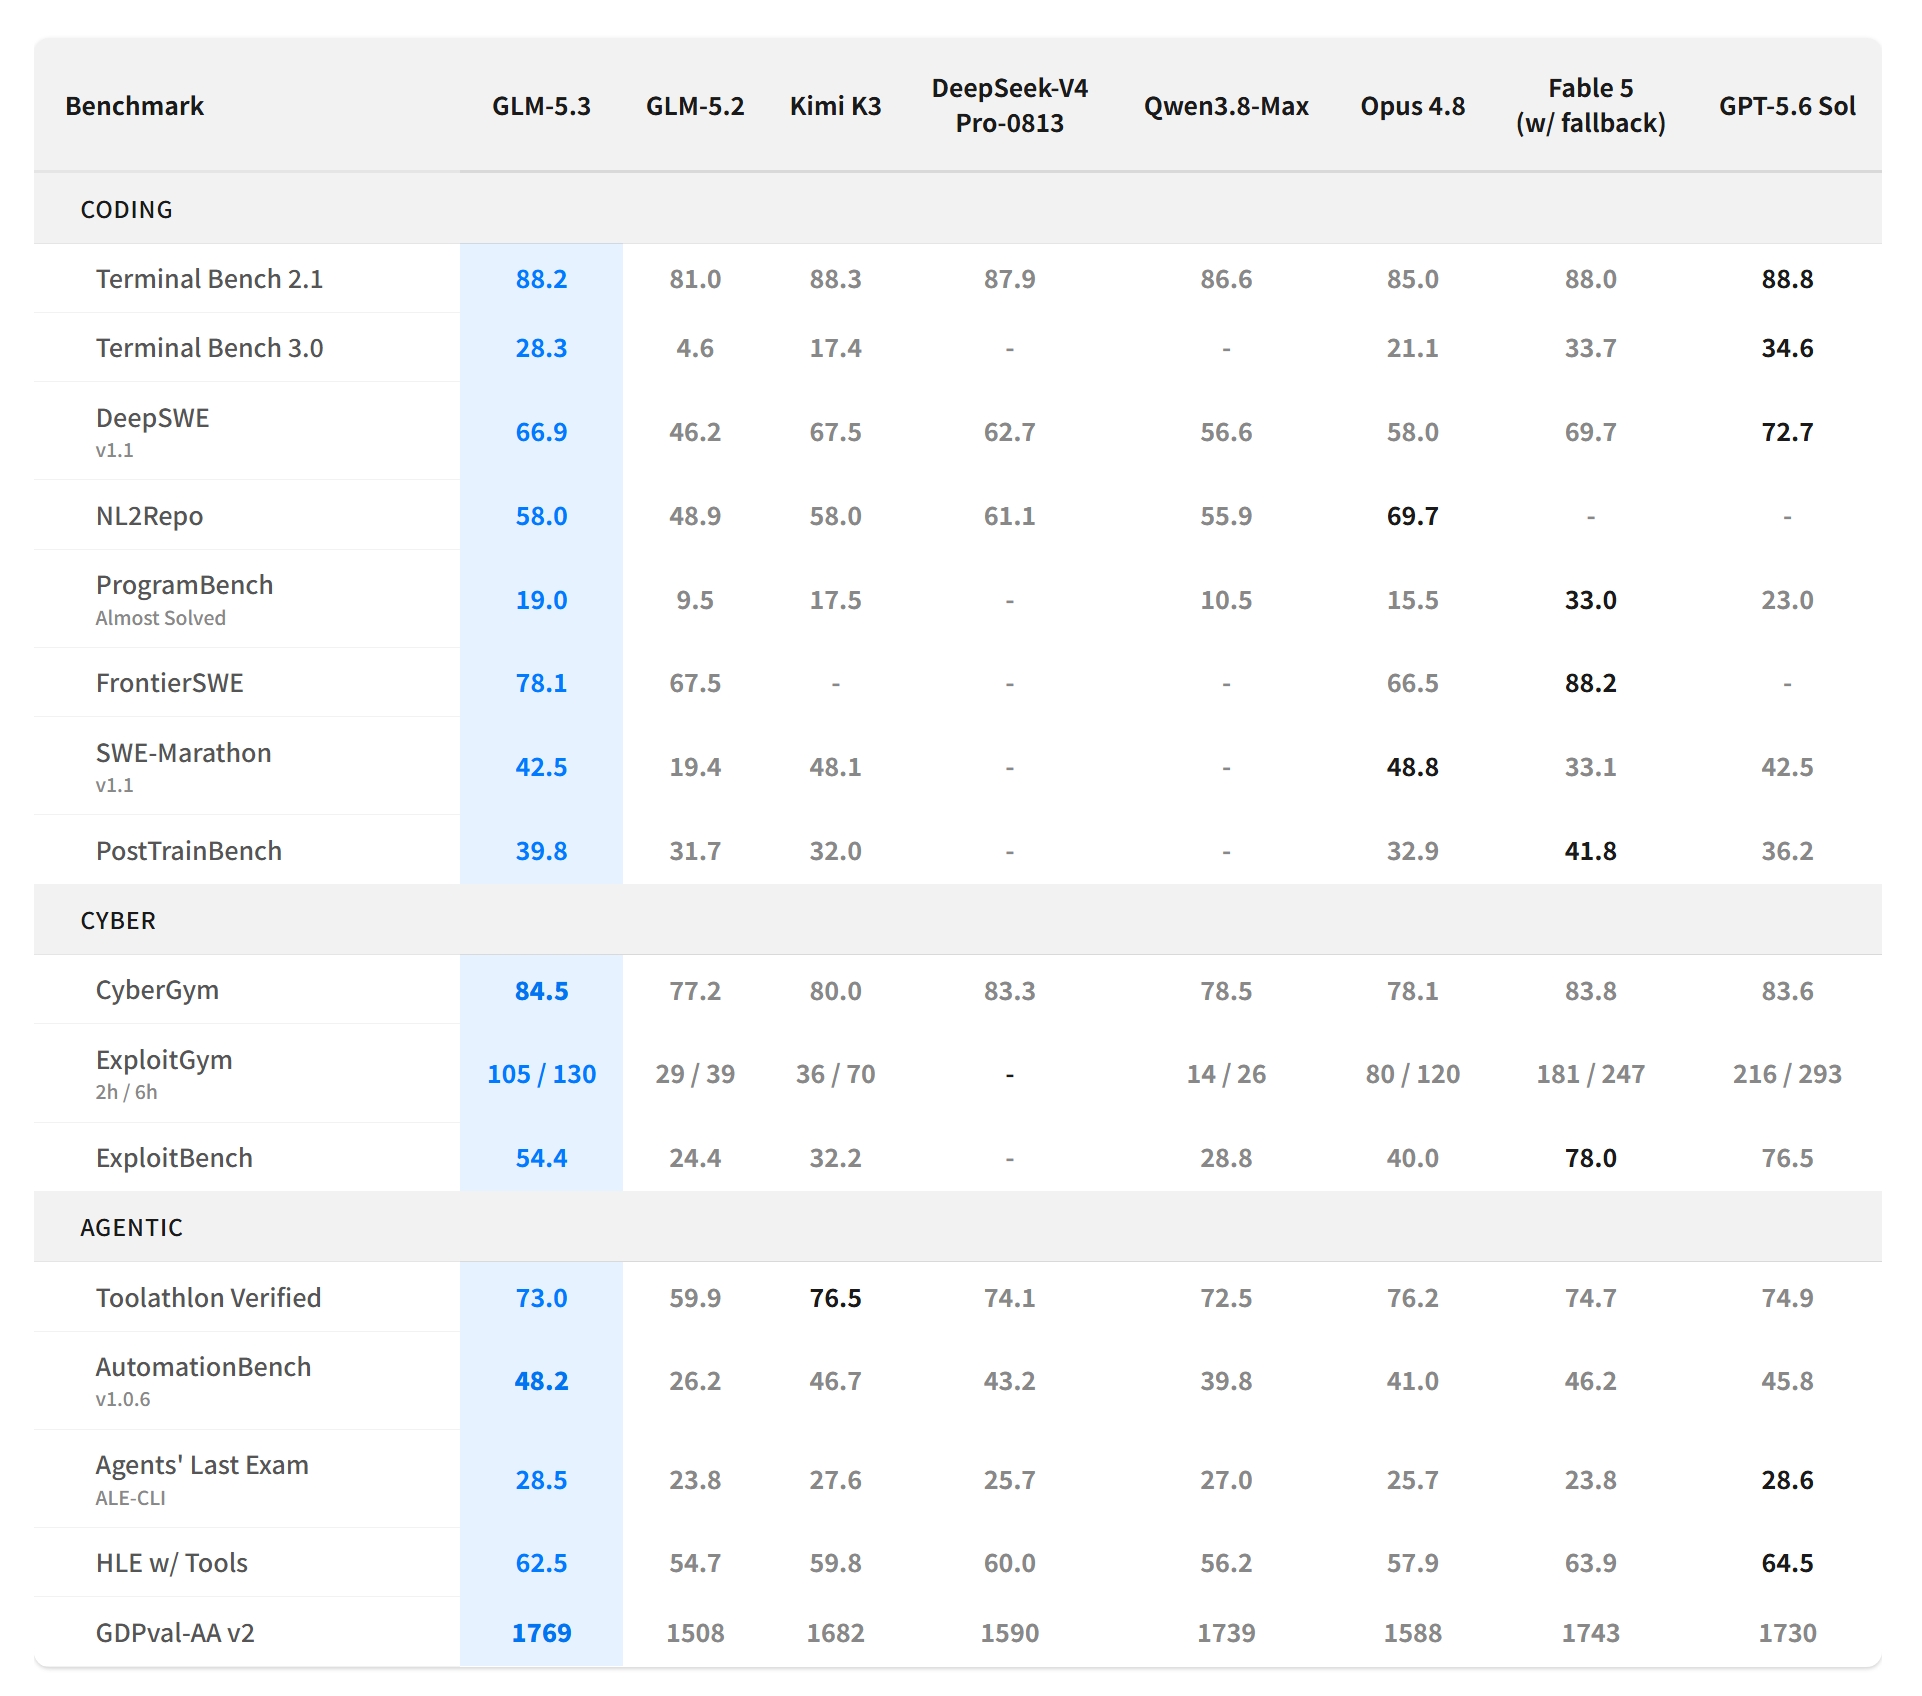Select GLM-5.2's Terminal Bench 3.0 score 4.6
Screen dimensions: 1922x1696
tap(695, 348)
